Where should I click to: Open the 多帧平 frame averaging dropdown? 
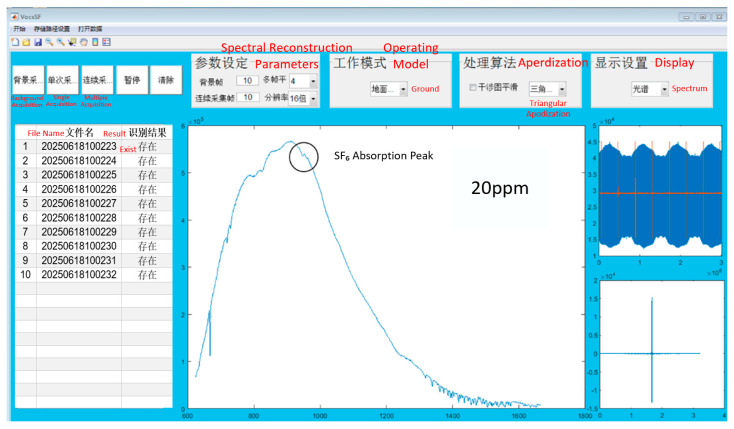click(303, 81)
